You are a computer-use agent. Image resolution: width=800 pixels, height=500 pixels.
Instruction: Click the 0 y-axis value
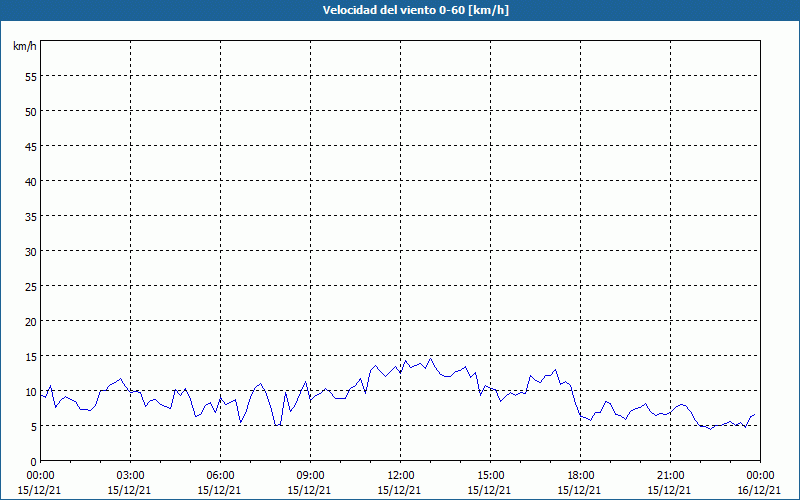click(34, 462)
